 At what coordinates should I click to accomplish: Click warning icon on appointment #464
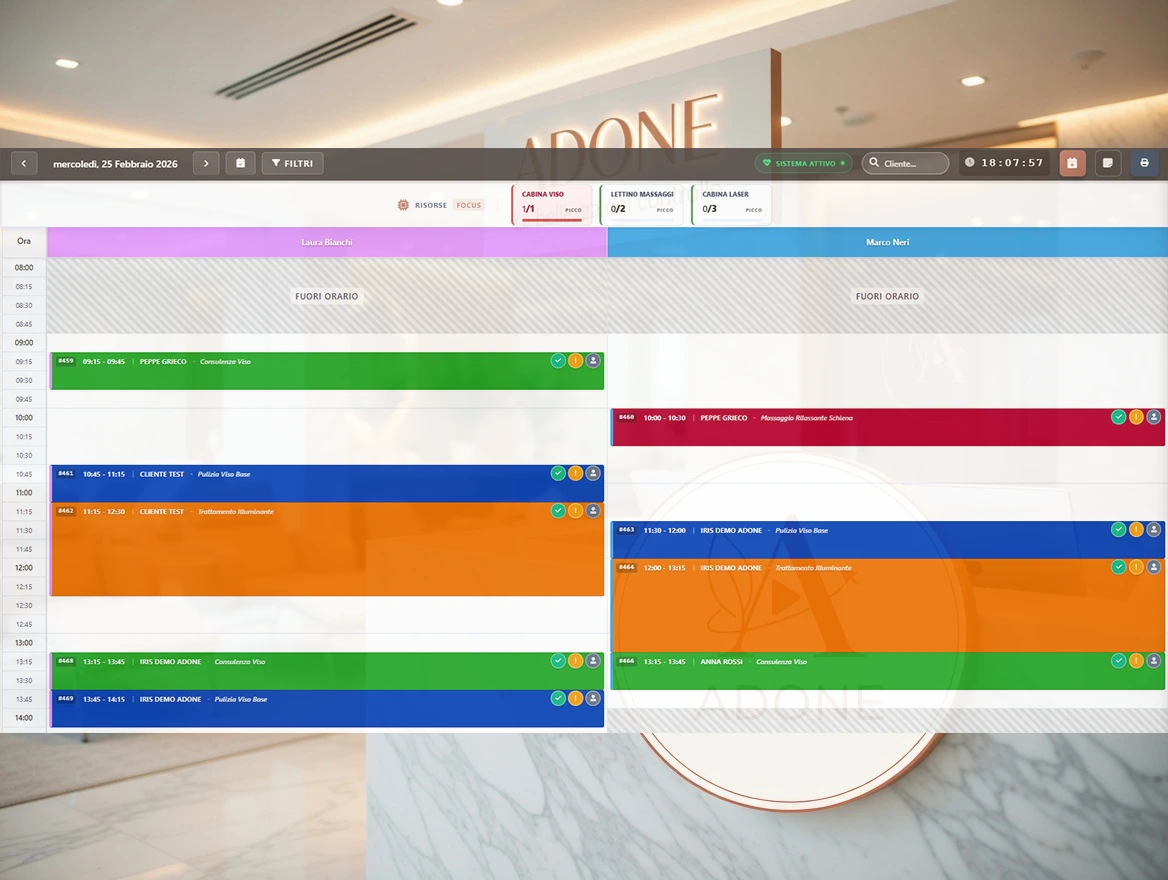click(1136, 567)
